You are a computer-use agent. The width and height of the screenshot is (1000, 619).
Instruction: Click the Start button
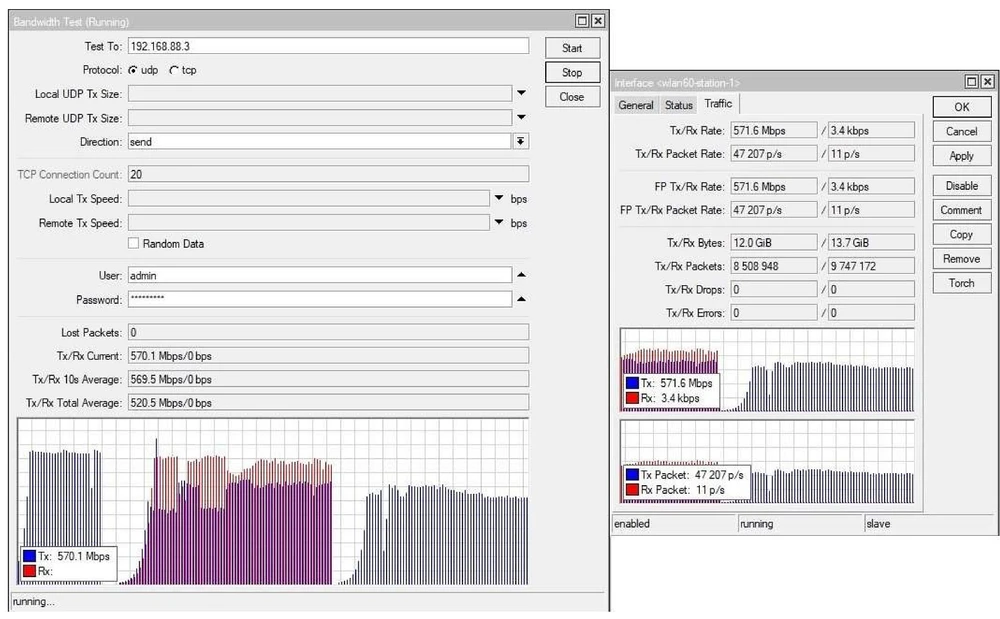click(x=571, y=47)
